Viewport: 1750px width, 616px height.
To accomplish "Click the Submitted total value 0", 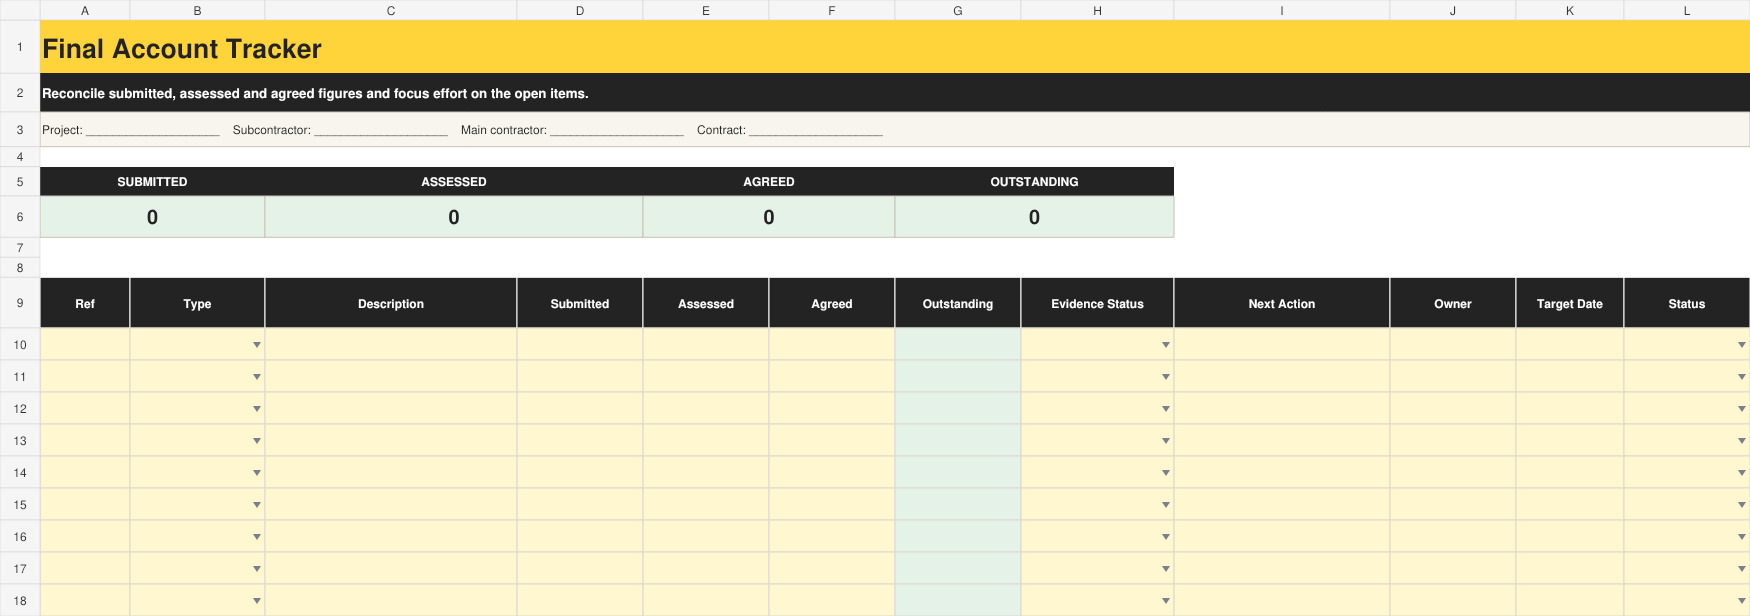I will click(x=152, y=217).
